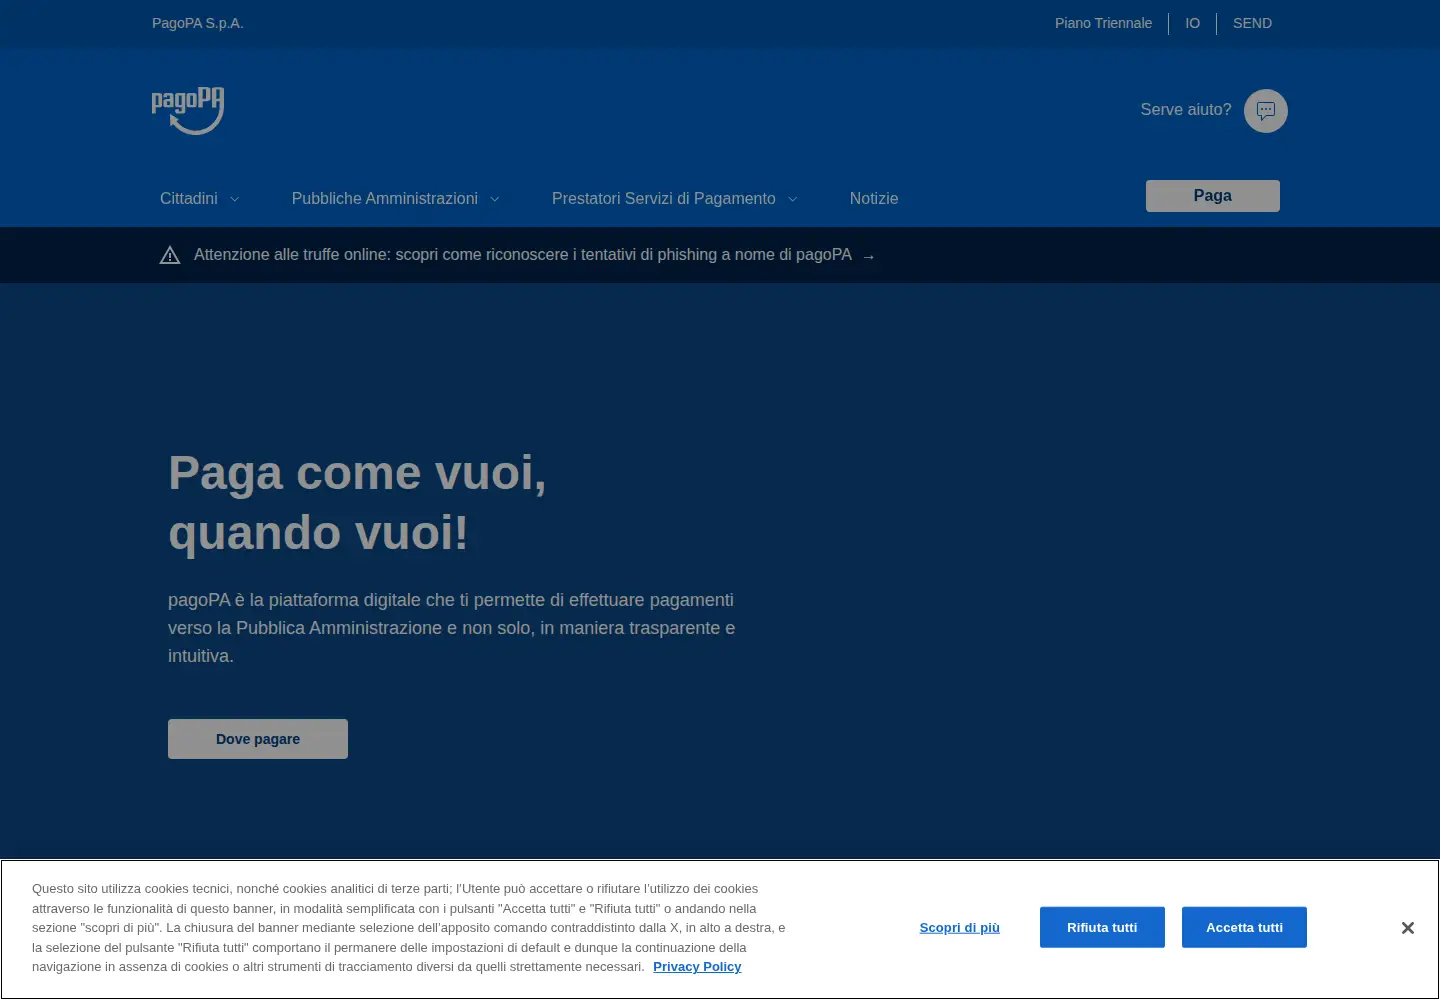Viewport: 1440px width, 1000px height.
Task: Close the cookie banner with X
Action: click(1407, 928)
